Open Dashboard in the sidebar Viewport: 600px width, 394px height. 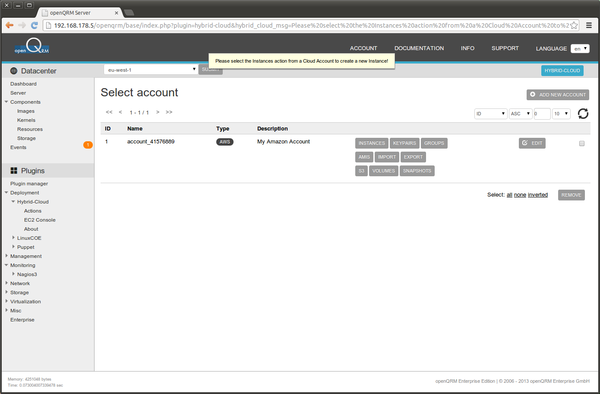[23, 84]
